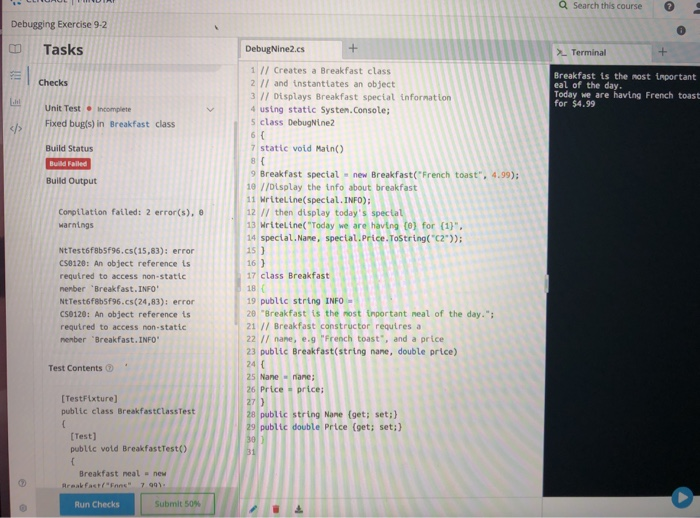Click code line 9 Breakfast special declaration
The width and height of the screenshot is (700, 518).
pyautogui.click(x=389, y=175)
